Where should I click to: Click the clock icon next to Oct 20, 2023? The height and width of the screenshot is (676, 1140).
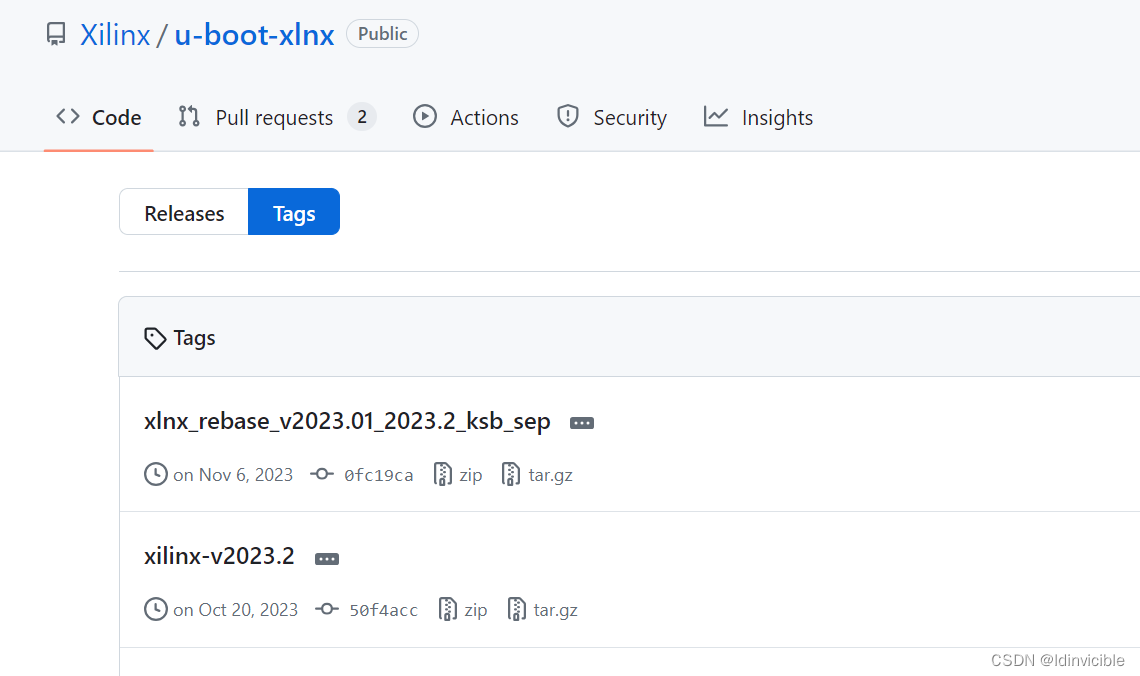coord(156,609)
